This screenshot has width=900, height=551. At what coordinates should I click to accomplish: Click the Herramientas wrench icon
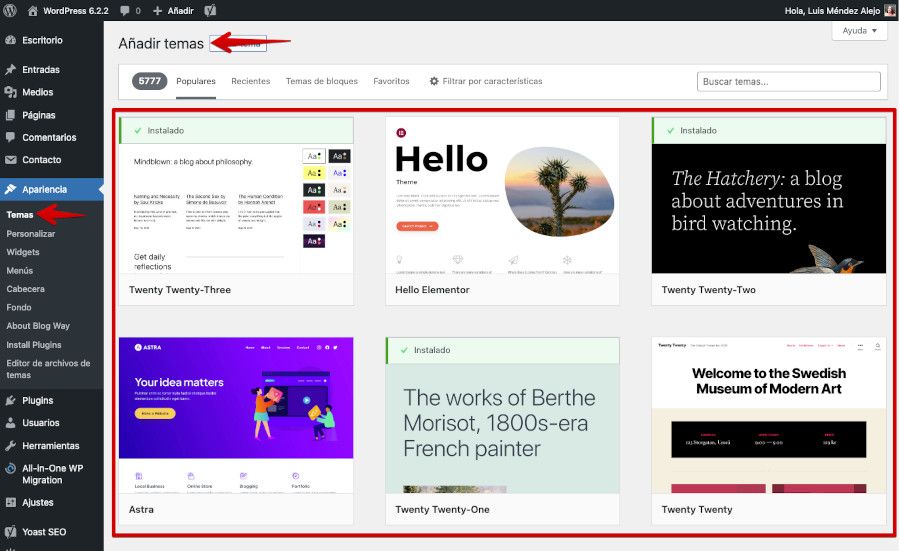[10, 445]
